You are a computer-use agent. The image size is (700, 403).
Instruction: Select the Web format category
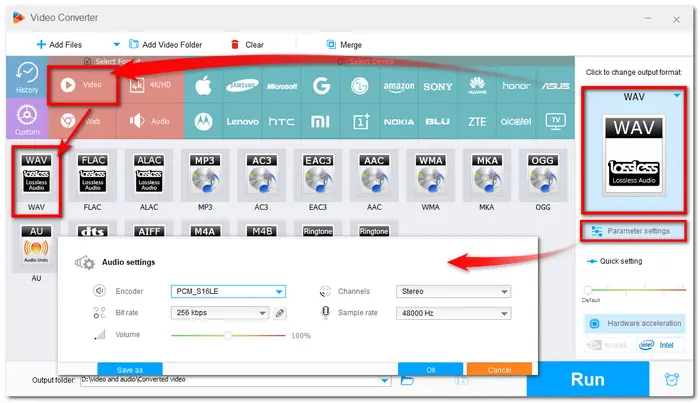point(83,121)
